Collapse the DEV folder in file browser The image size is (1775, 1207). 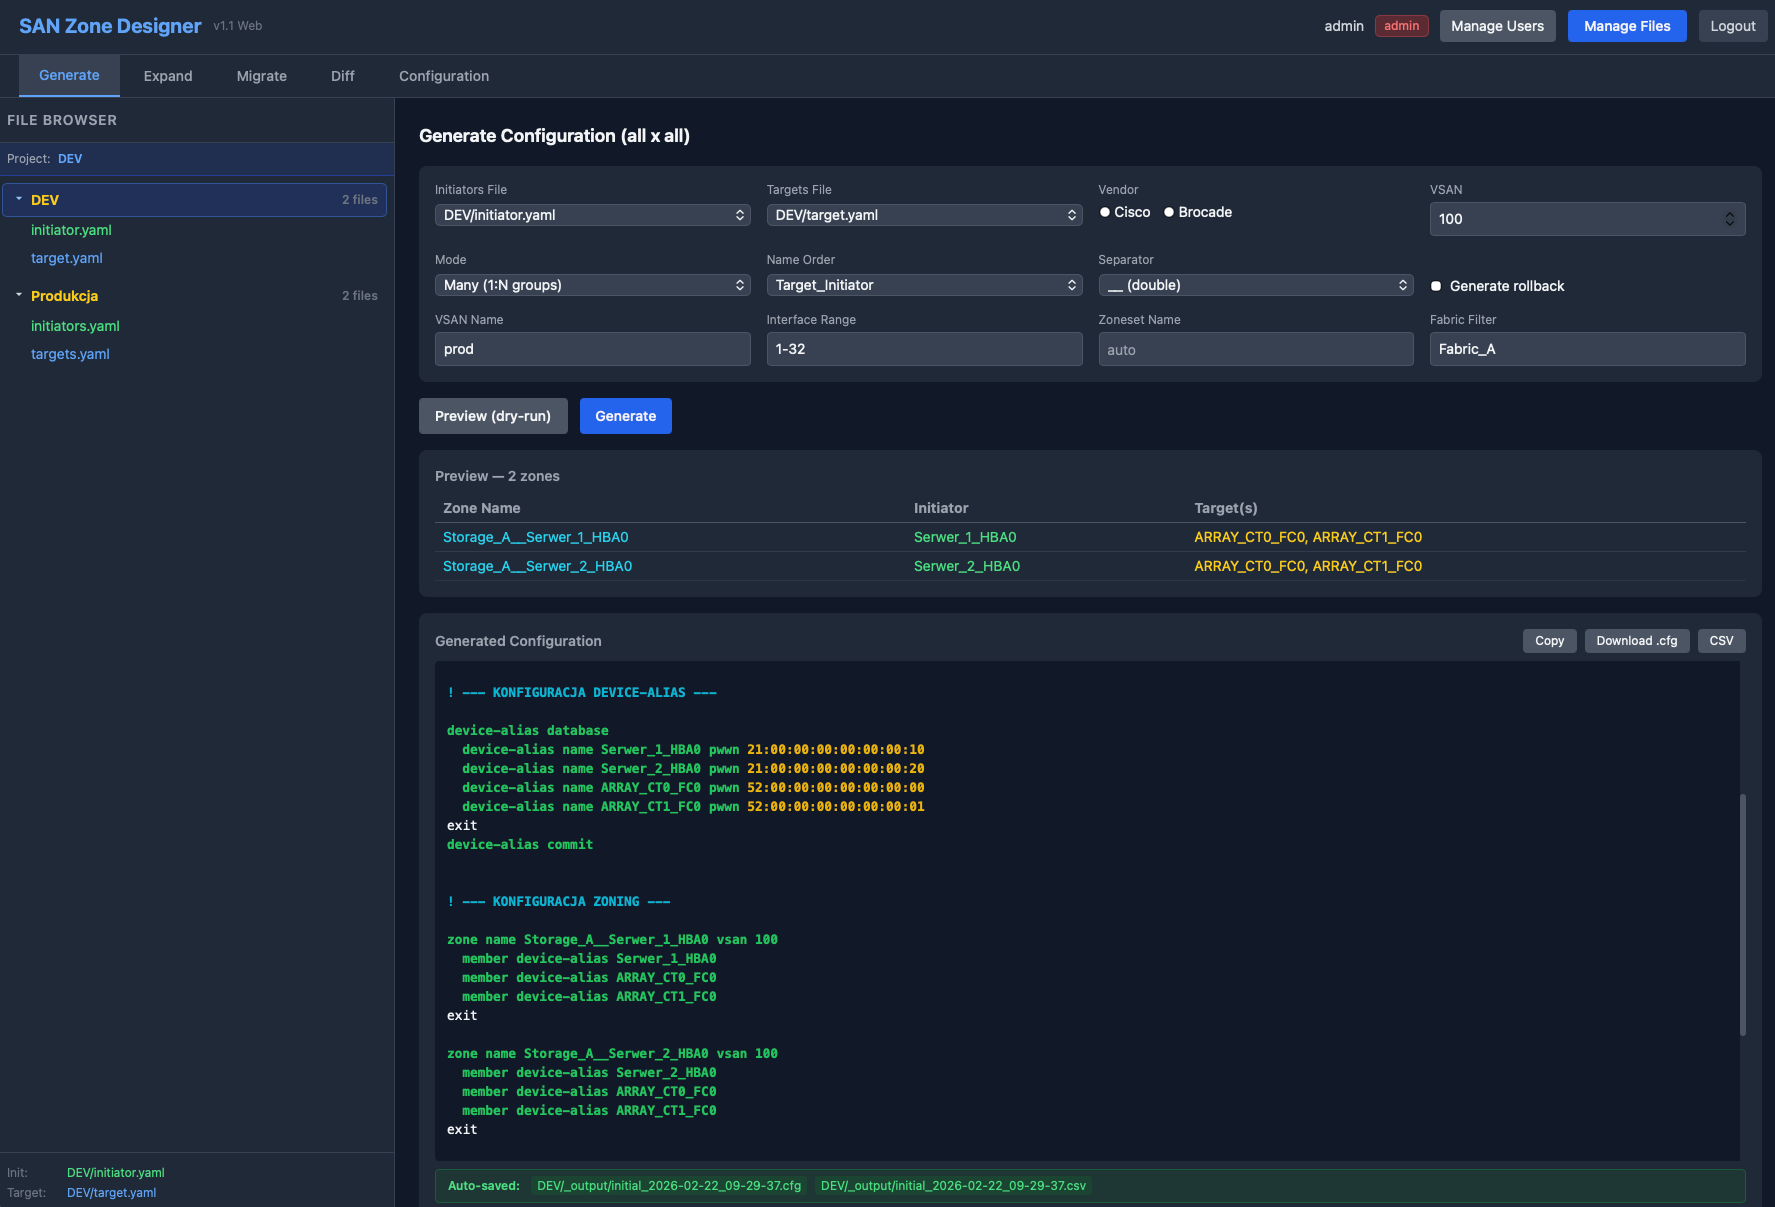point(17,200)
